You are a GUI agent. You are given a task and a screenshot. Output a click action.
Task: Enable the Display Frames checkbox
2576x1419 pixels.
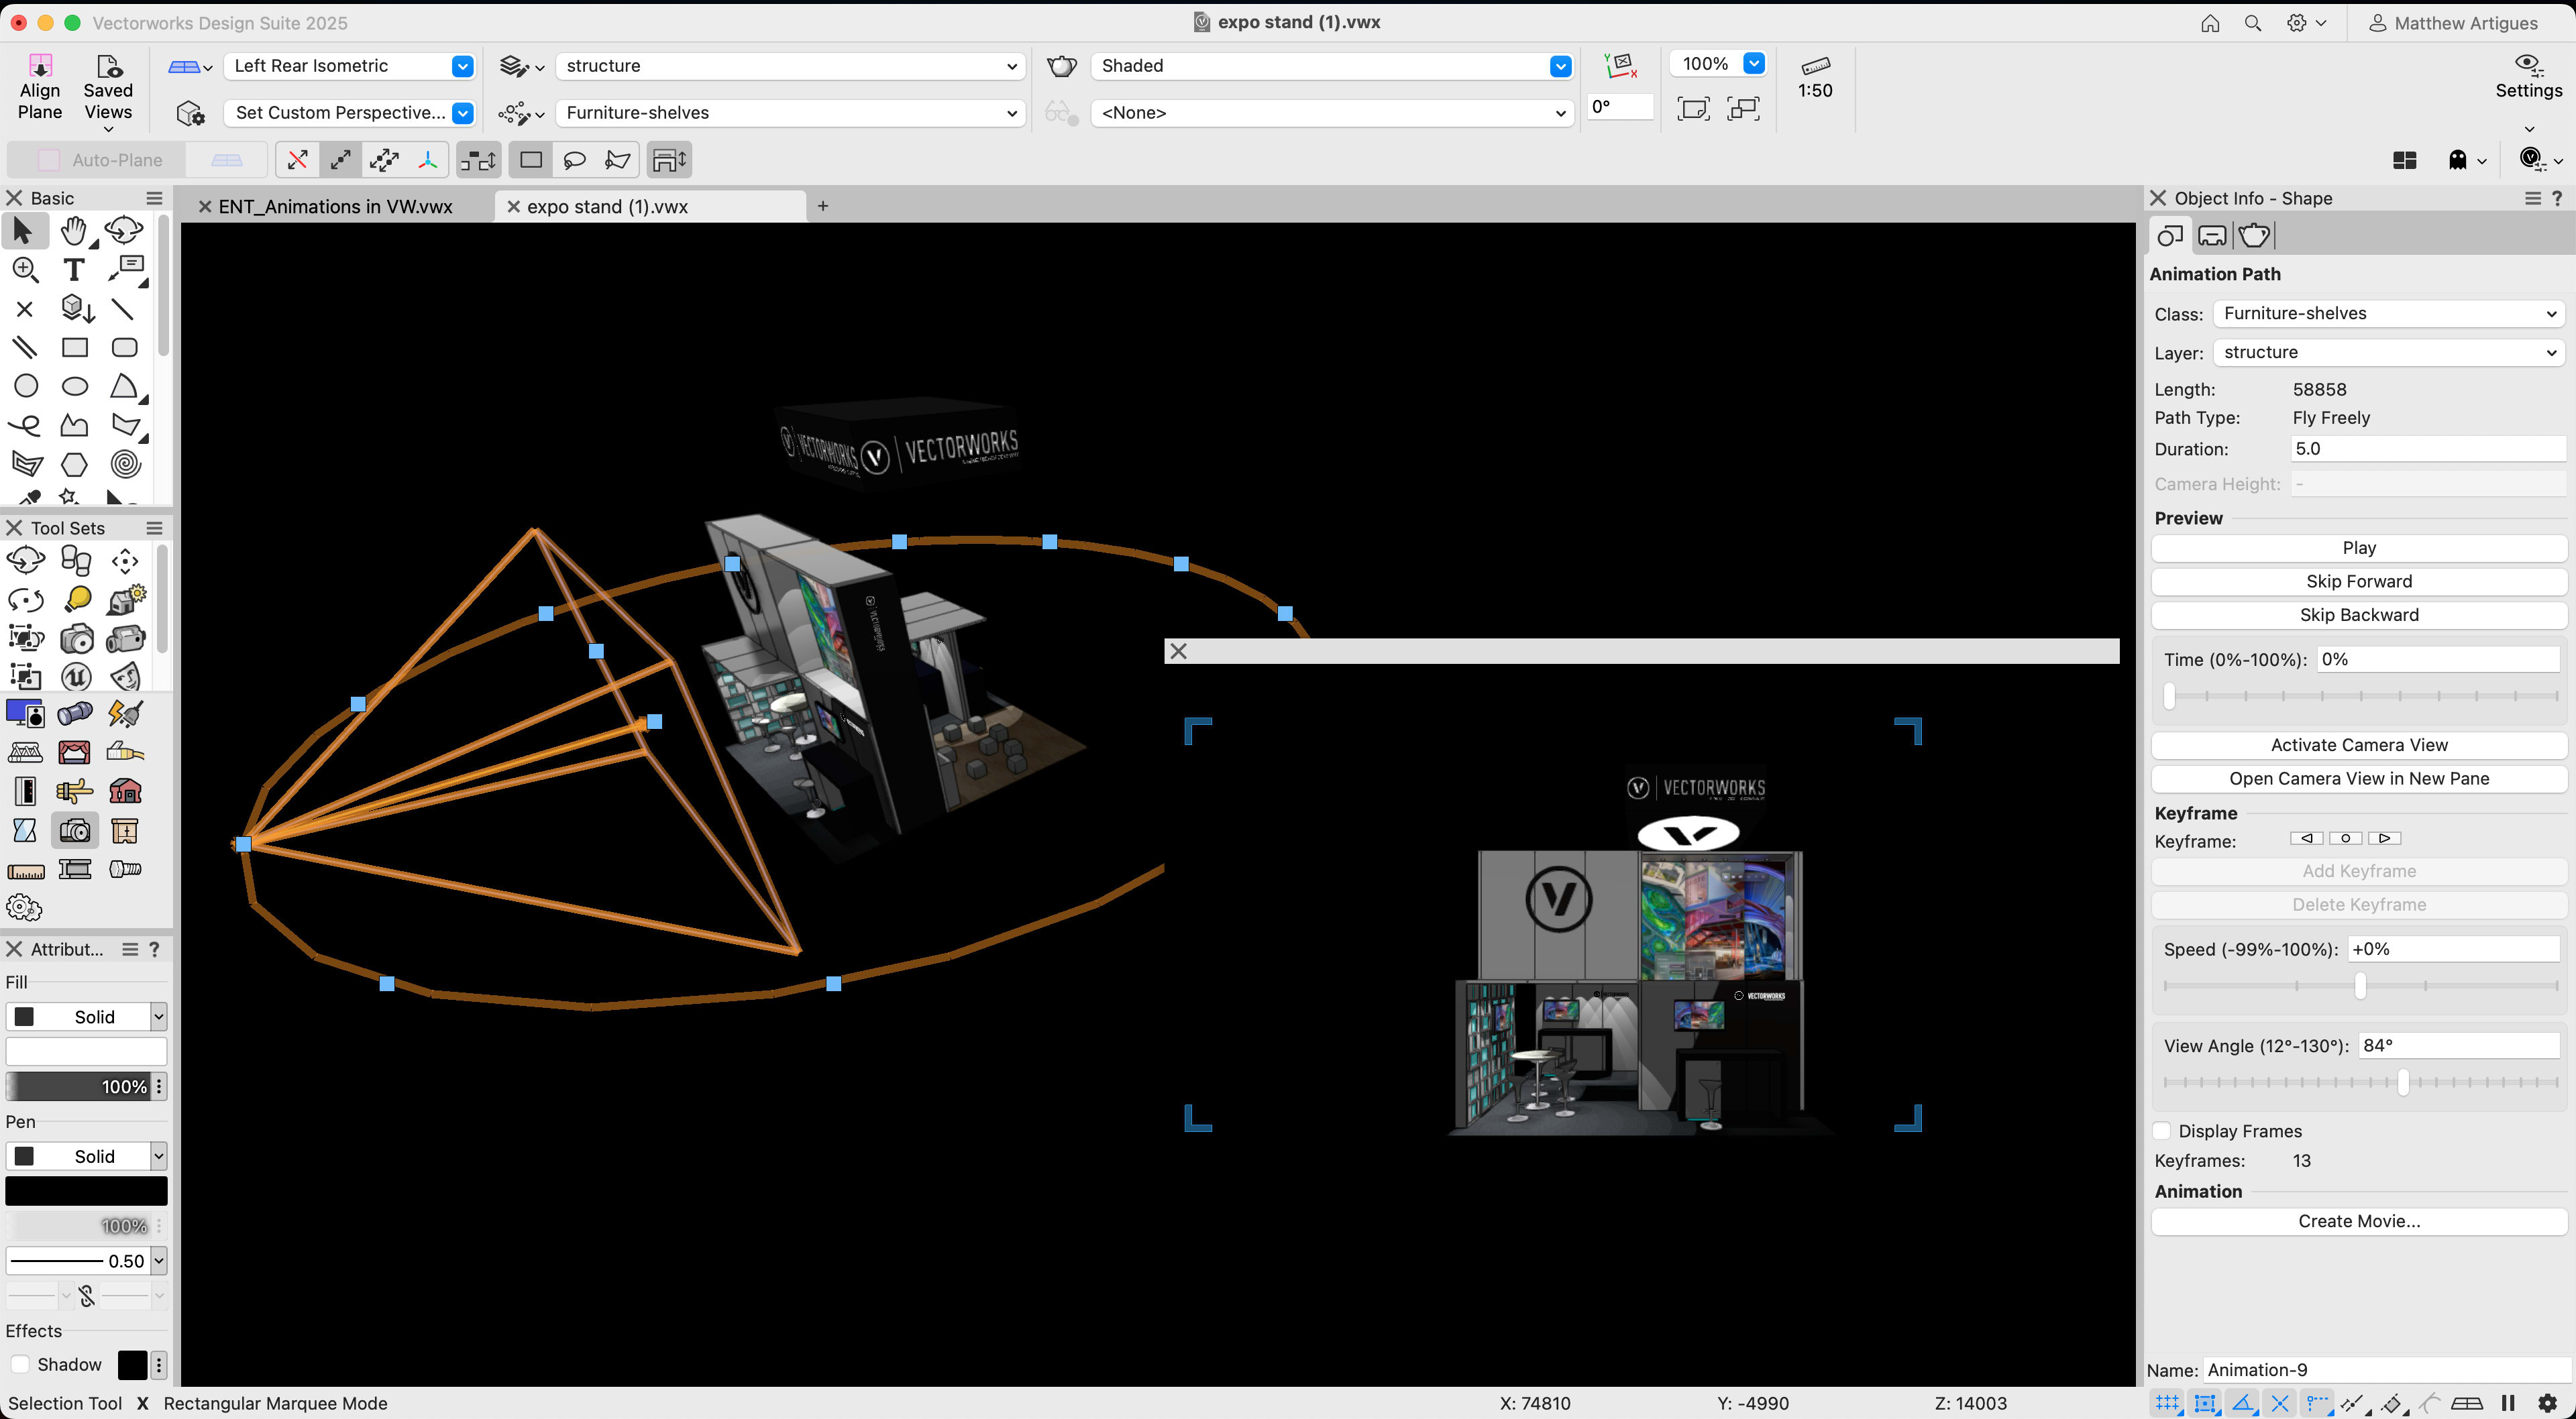[x=2163, y=1131]
